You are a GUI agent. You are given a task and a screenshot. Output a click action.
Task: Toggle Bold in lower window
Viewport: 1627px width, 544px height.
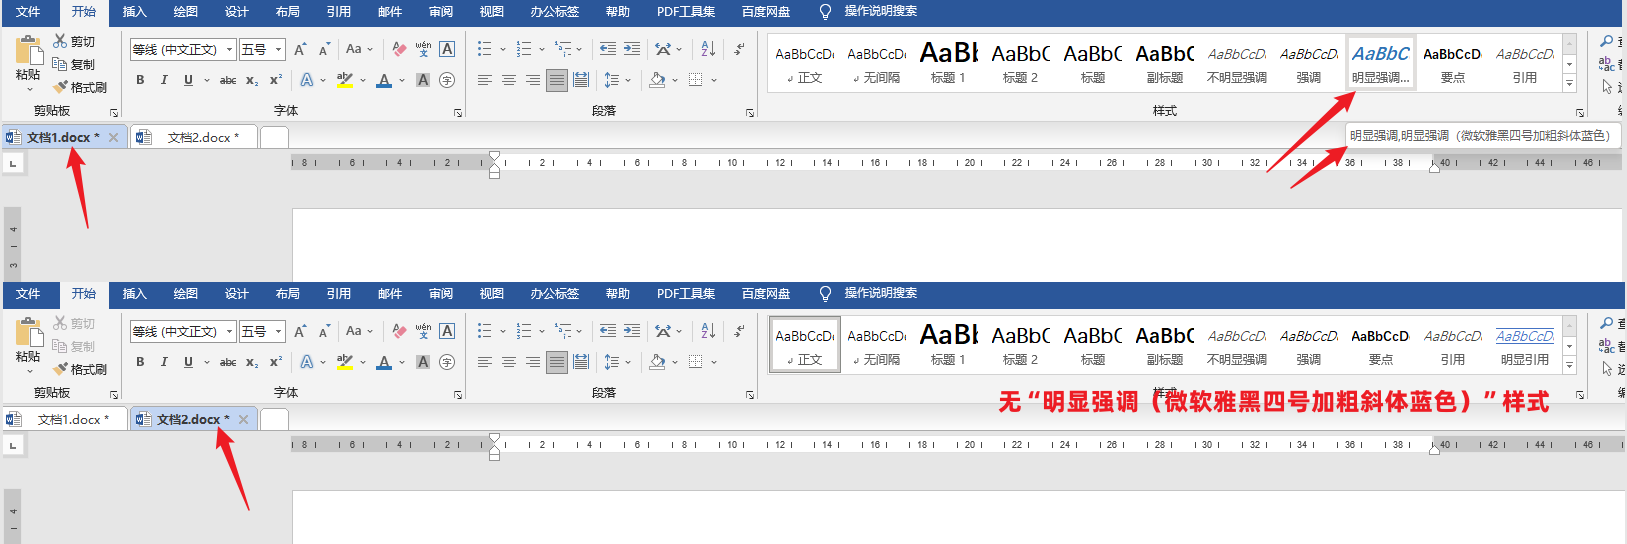pos(140,362)
